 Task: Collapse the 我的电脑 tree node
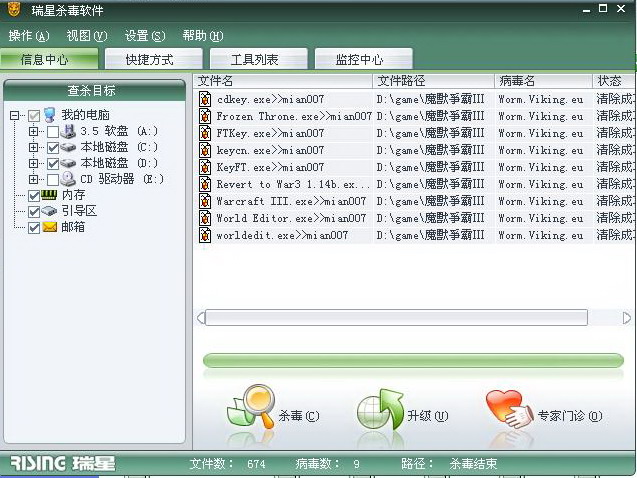tap(14, 116)
